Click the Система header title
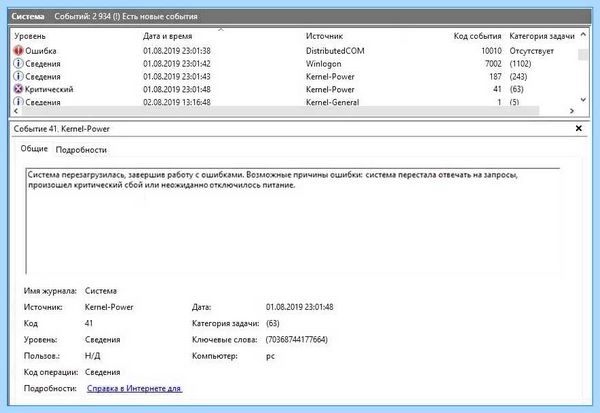 coord(28,16)
